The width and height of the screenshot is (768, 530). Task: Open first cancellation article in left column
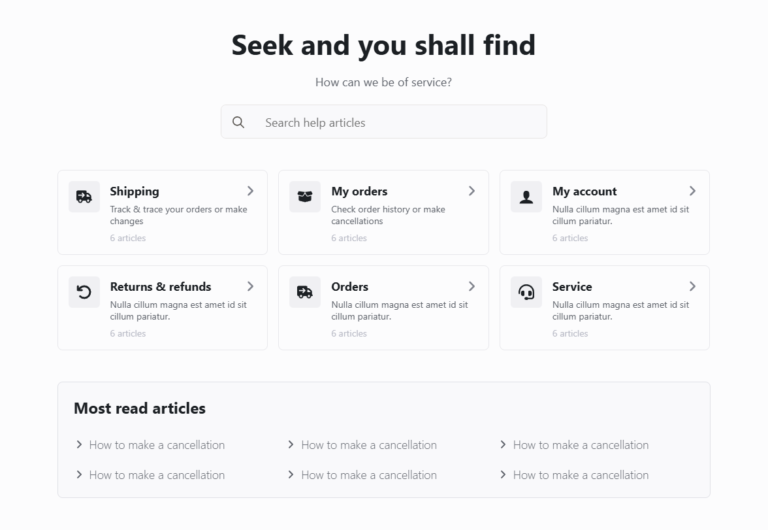click(x=156, y=445)
